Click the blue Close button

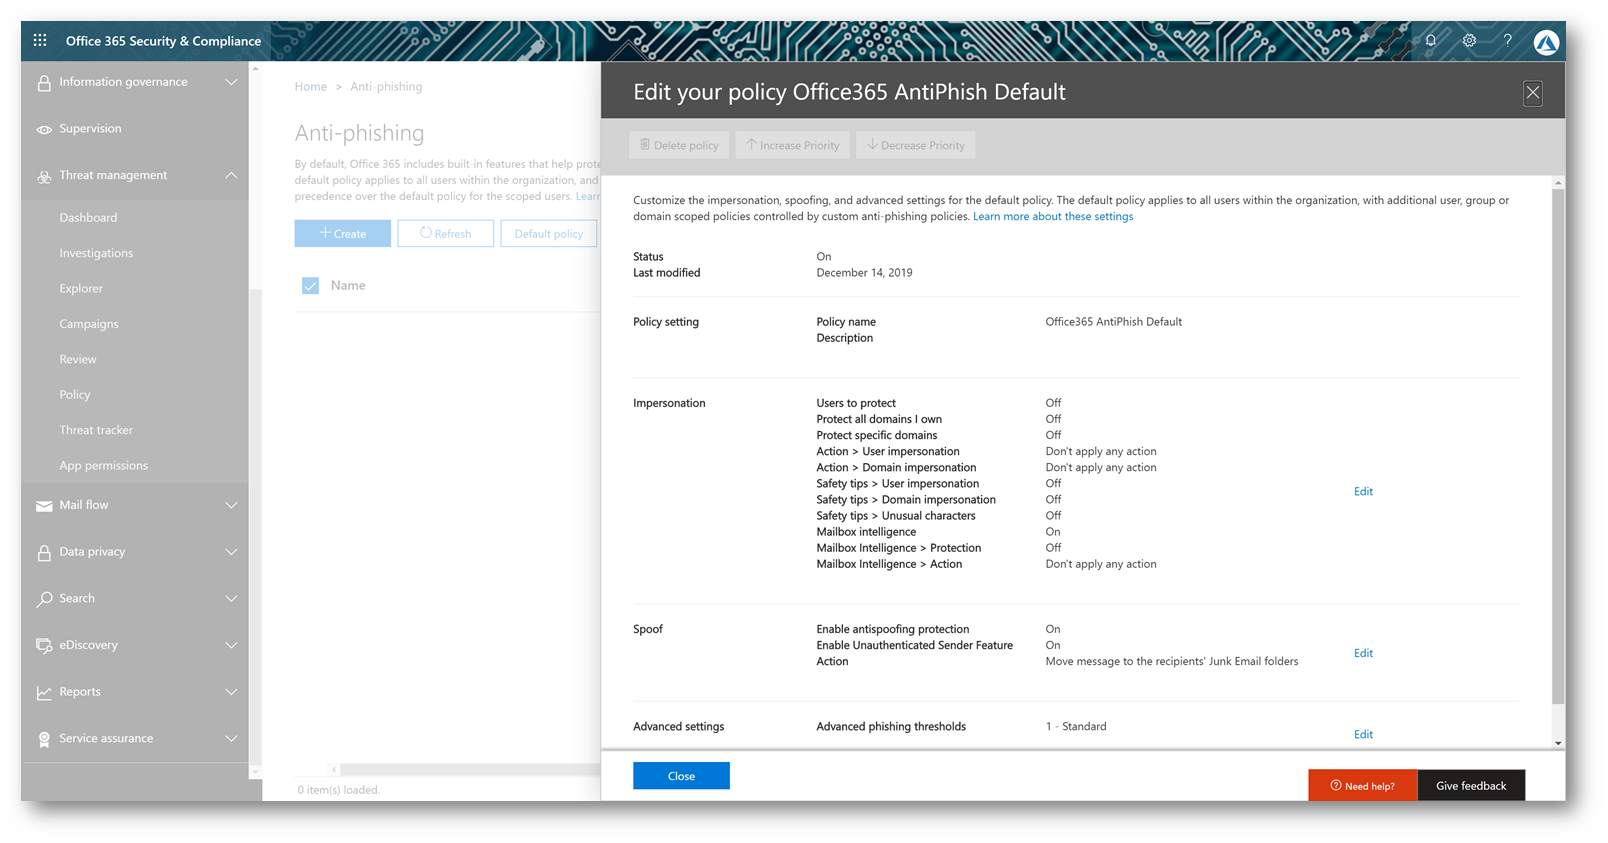coord(681,776)
